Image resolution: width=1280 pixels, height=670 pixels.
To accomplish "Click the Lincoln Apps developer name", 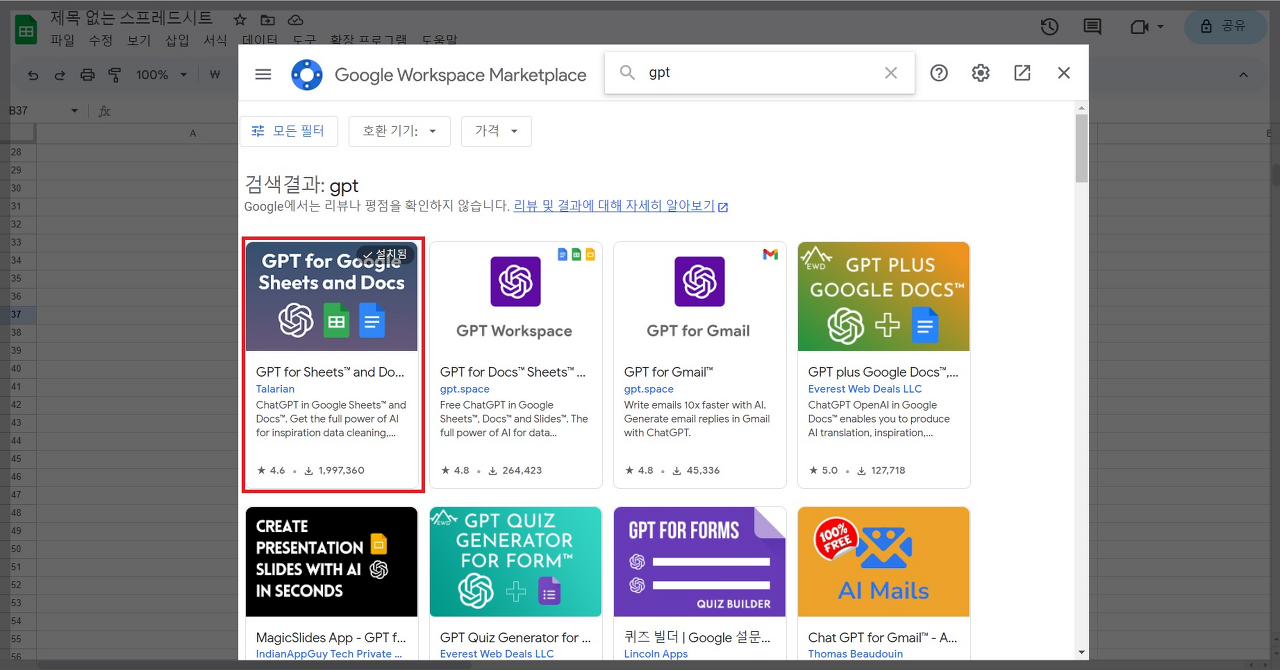I will click(x=656, y=654).
